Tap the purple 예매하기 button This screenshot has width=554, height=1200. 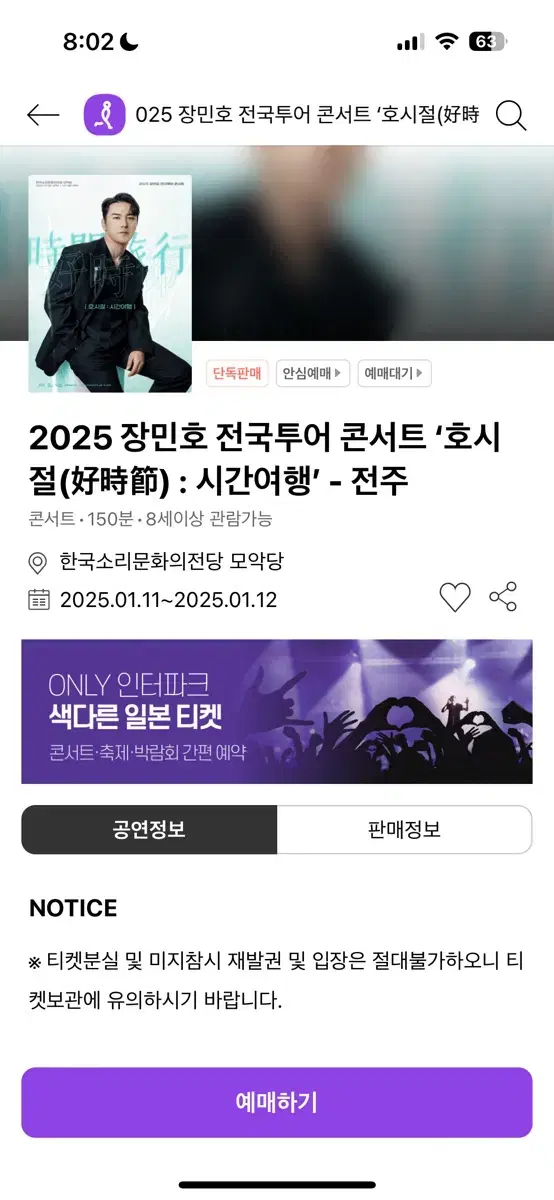(x=277, y=1102)
